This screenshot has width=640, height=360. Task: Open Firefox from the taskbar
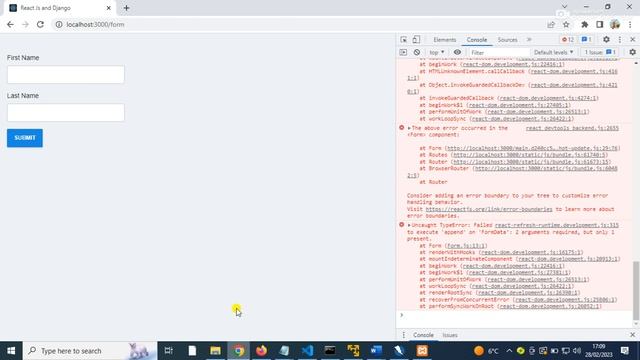pos(262,351)
